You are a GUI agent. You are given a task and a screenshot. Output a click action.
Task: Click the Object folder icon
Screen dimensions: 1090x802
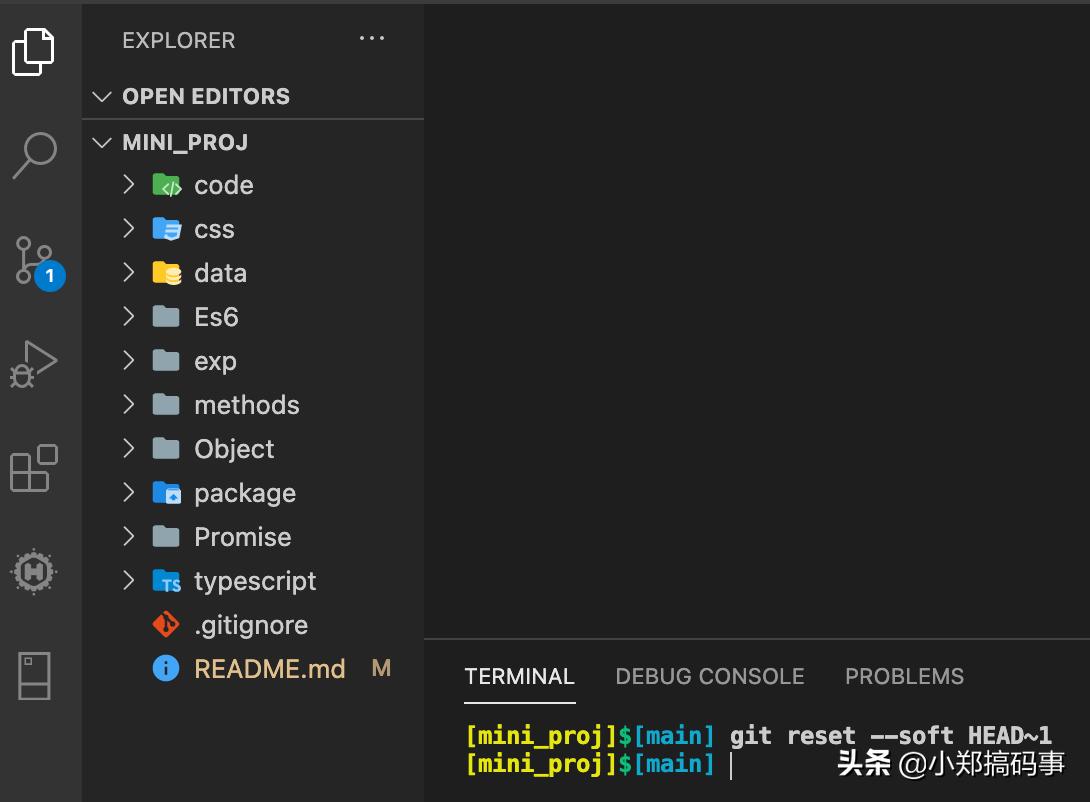(x=166, y=449)
